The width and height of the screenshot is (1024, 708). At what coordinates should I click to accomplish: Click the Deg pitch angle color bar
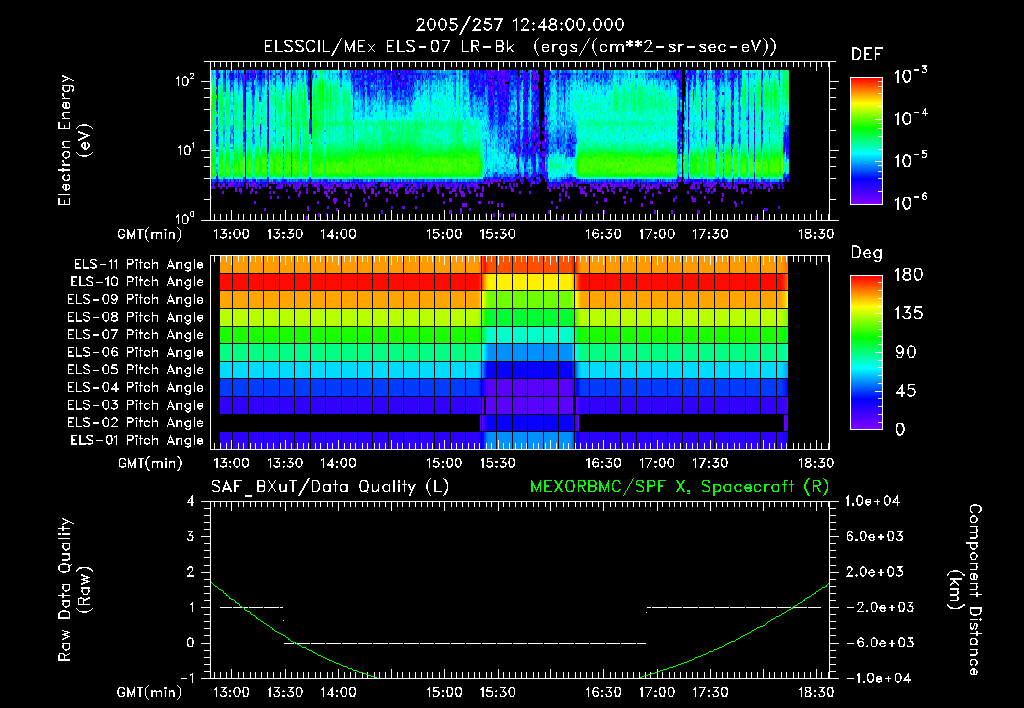(866, 352)
